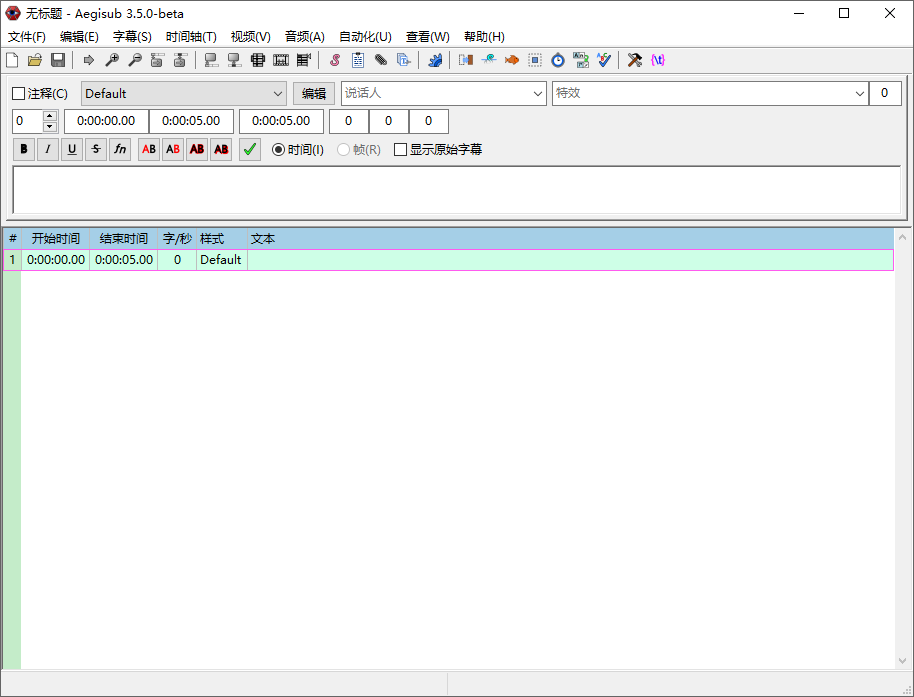Click the Open subtitles folder icon
This screenshot has height=697, width=914.
35,60
